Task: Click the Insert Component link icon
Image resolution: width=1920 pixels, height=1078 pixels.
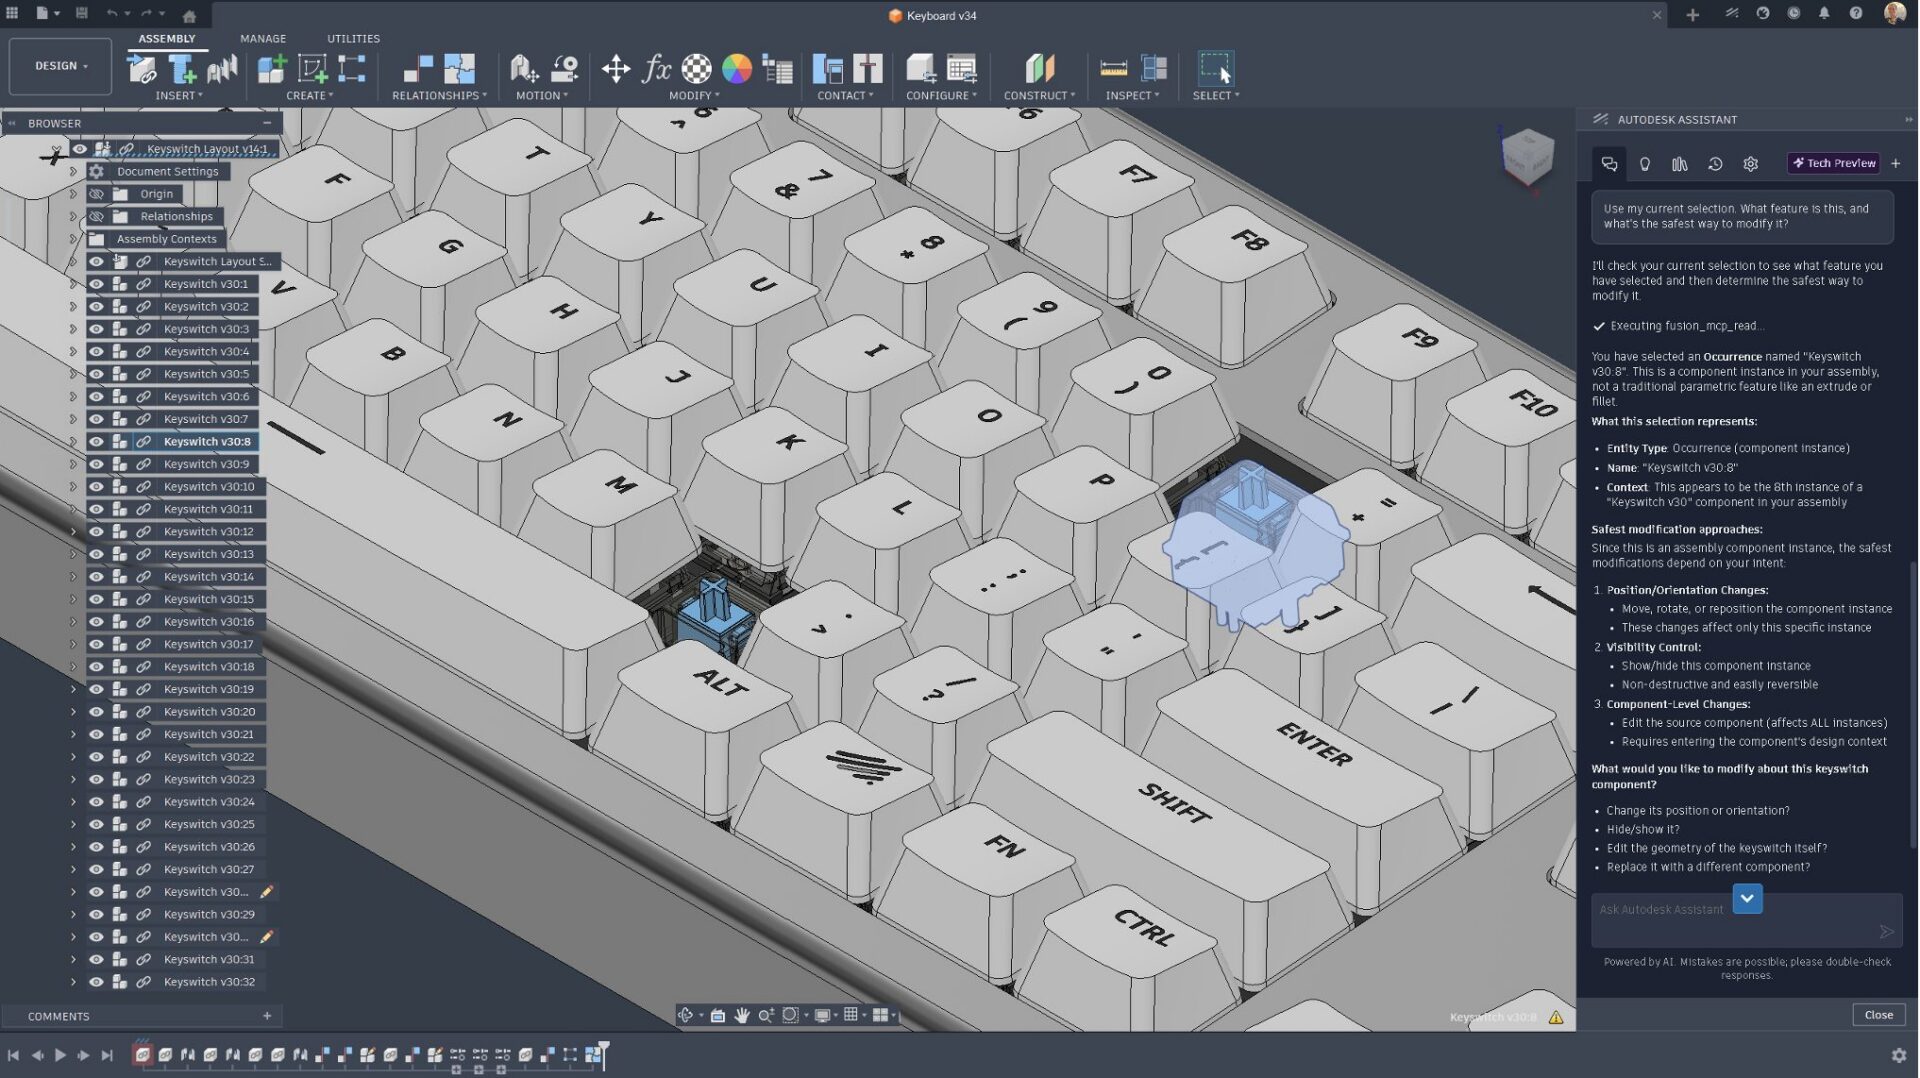Action: coord(142,68)
